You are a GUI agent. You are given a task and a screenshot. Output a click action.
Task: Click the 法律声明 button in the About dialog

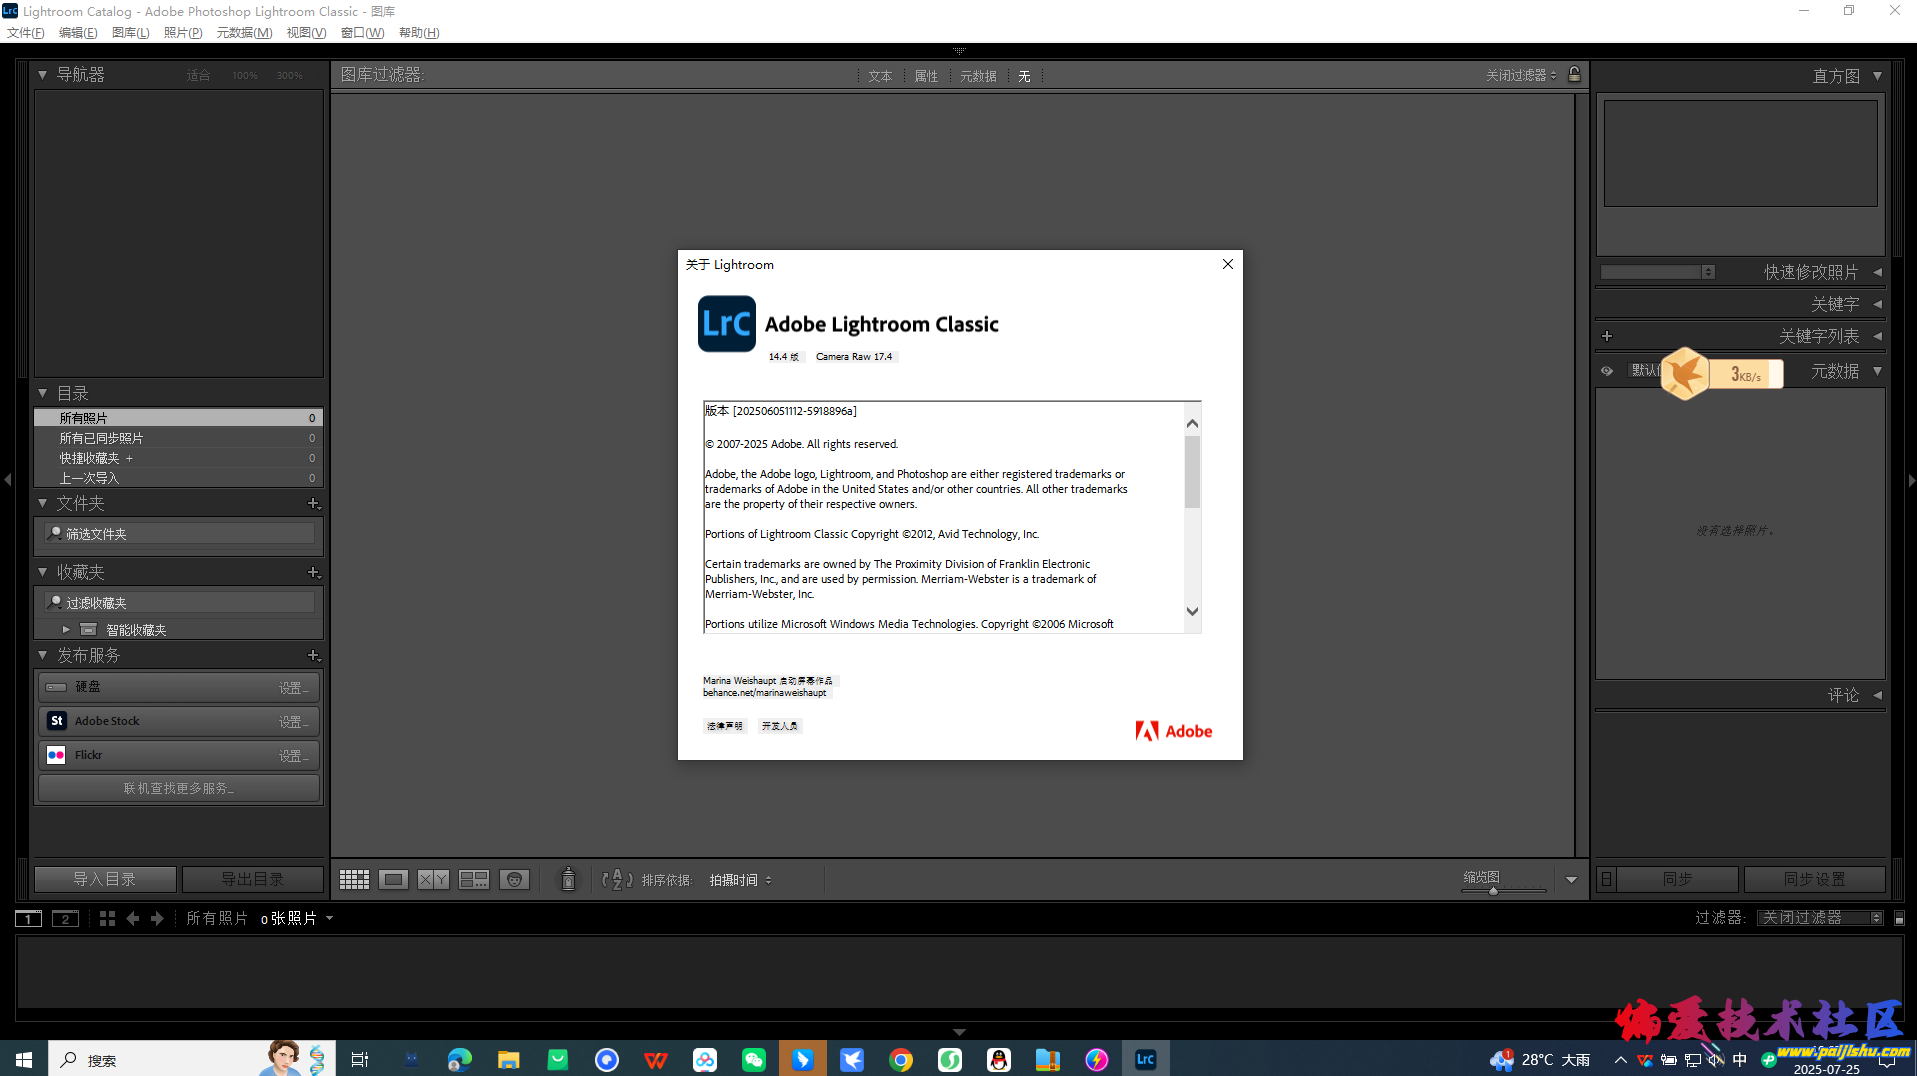click(x=724, y=726)
